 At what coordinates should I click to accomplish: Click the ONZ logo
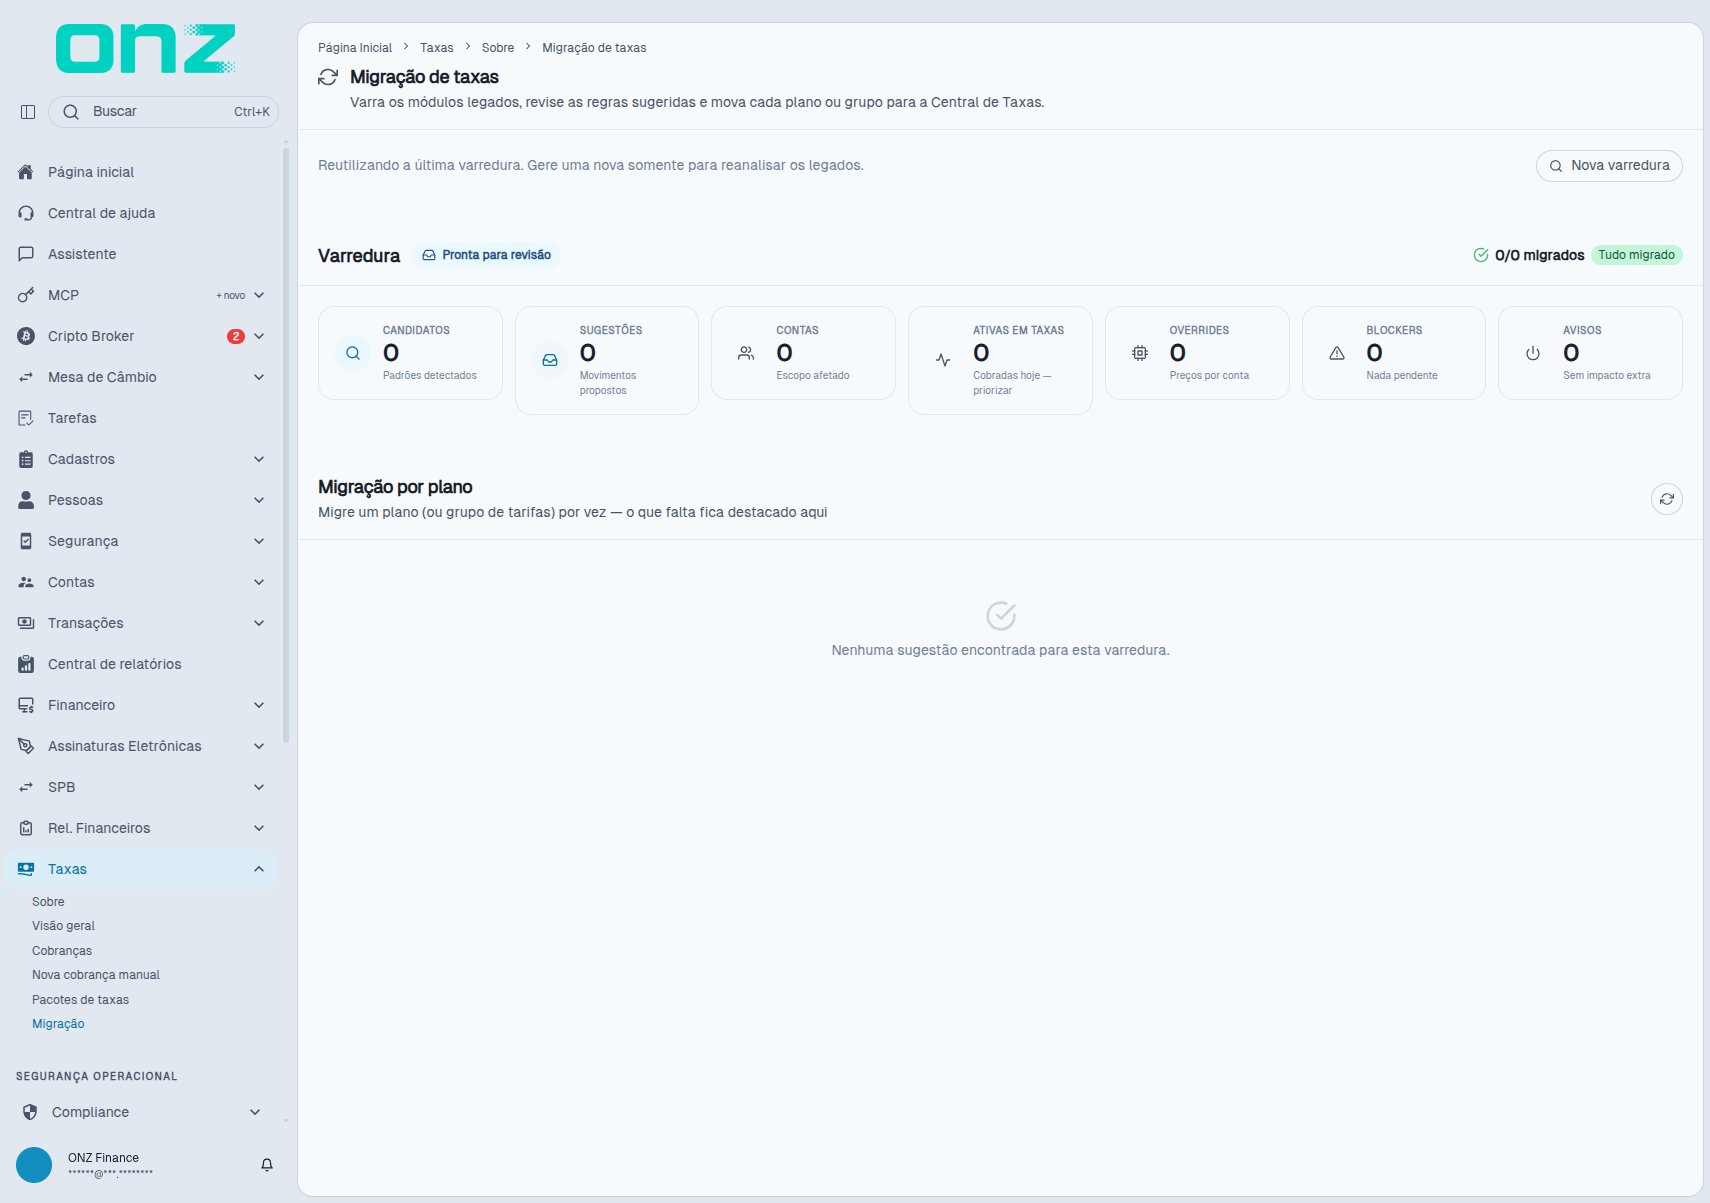point(146,49)
